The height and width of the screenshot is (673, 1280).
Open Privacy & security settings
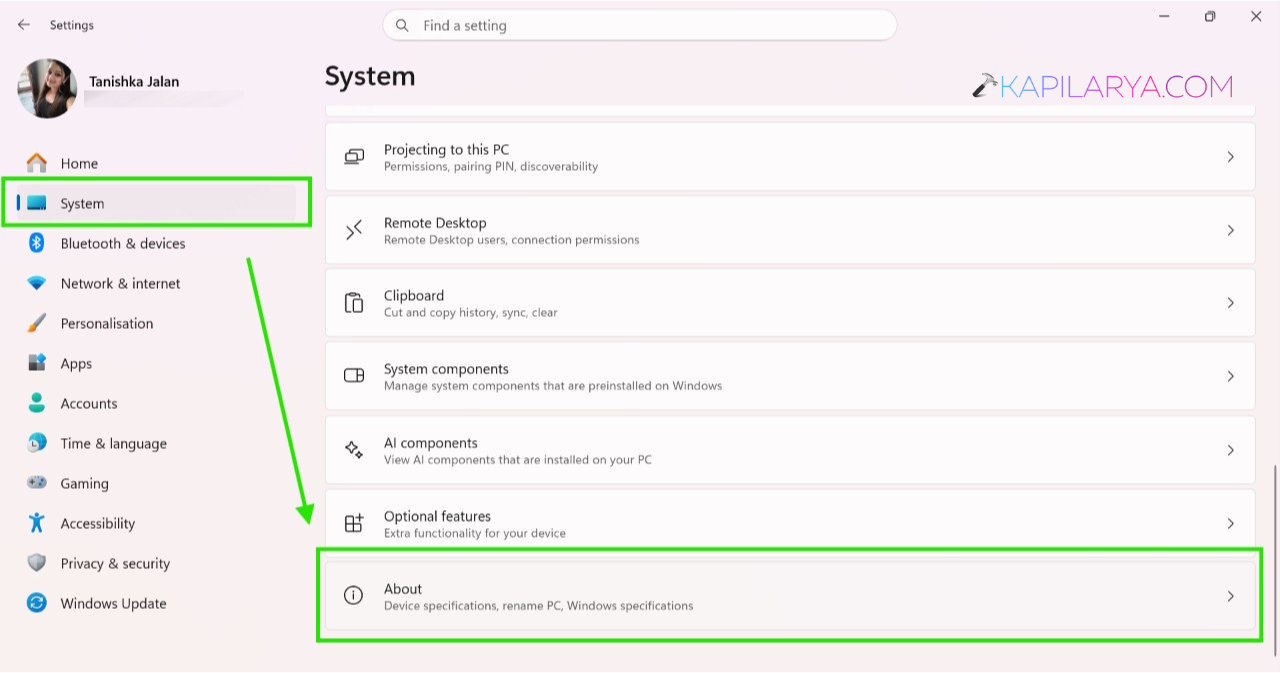tap(155, 563)
